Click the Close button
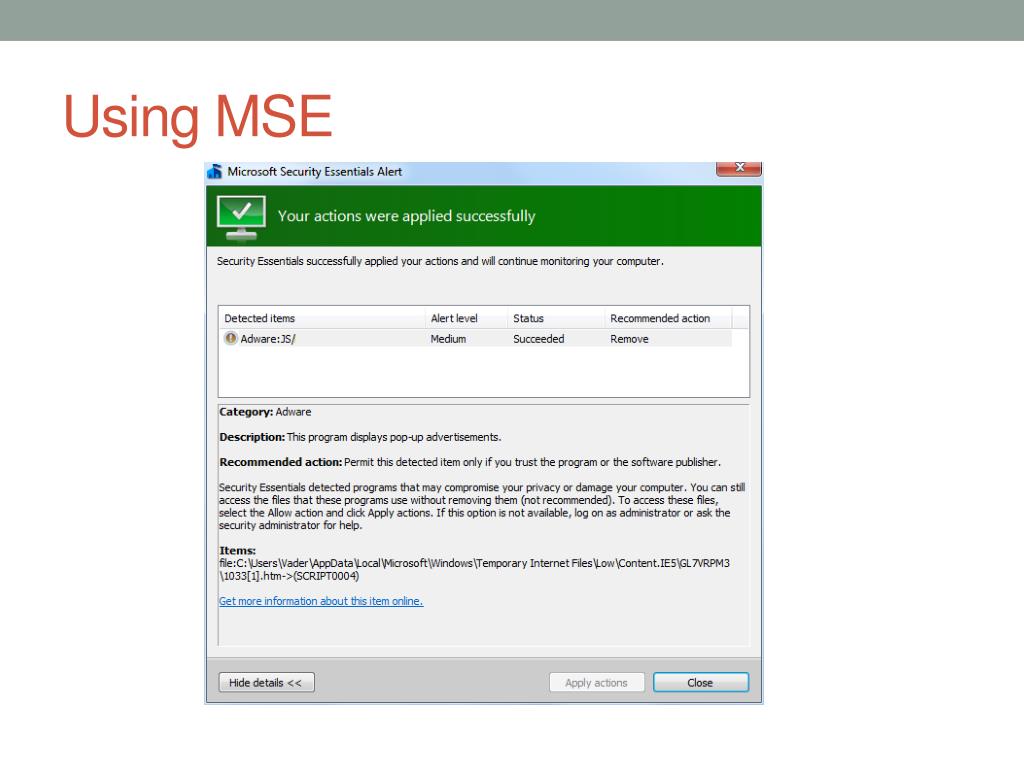 [701, 682]
